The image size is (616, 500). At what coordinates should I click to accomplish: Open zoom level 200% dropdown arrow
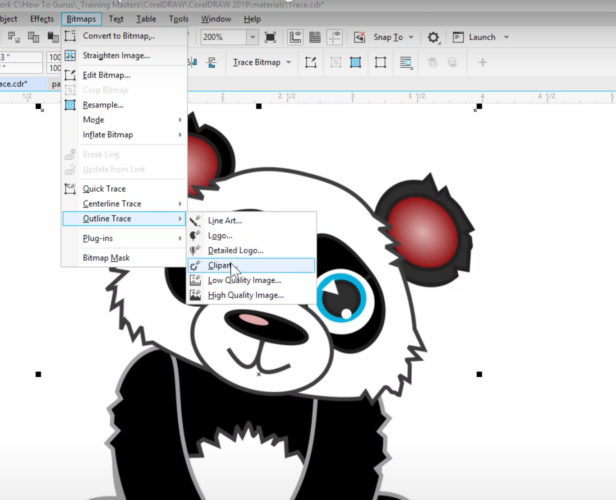(x=253, y=37)
